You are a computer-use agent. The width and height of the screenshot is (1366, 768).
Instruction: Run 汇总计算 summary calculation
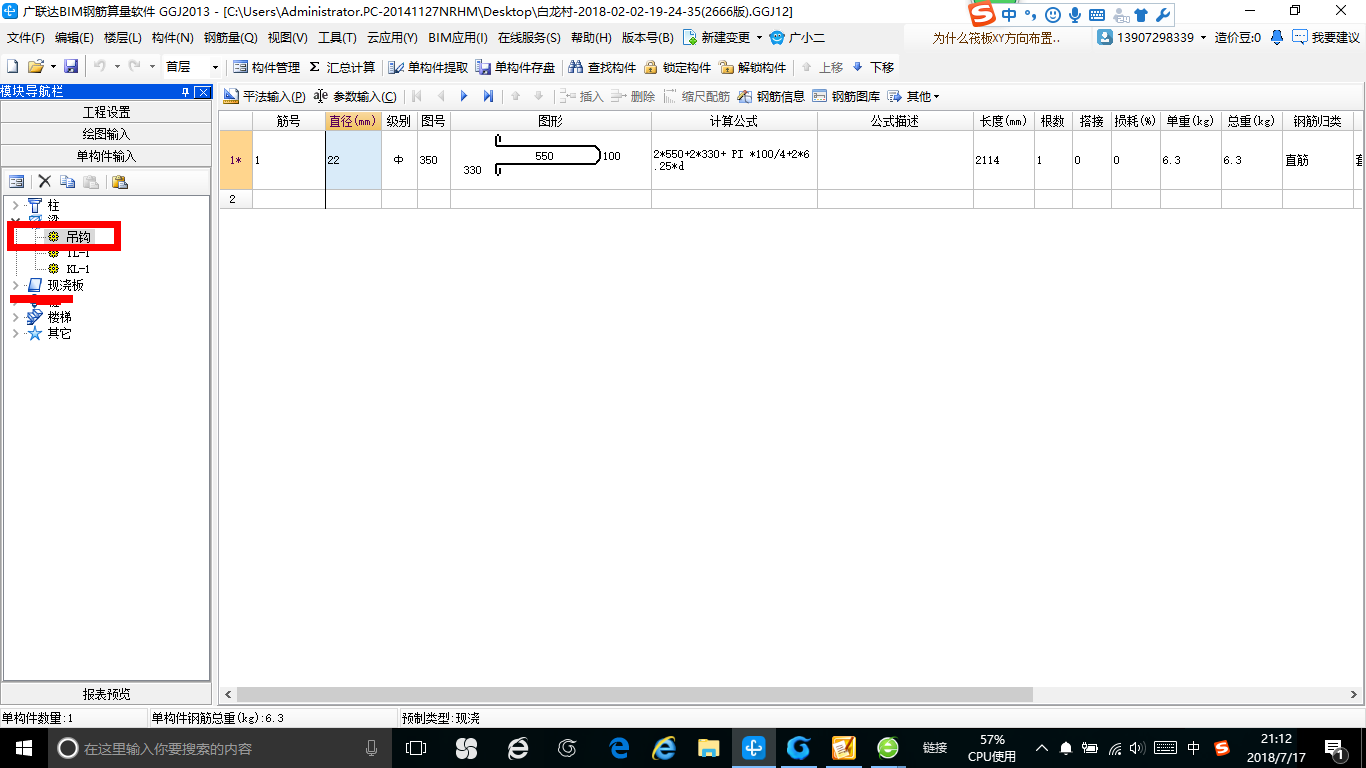point(342,67)
